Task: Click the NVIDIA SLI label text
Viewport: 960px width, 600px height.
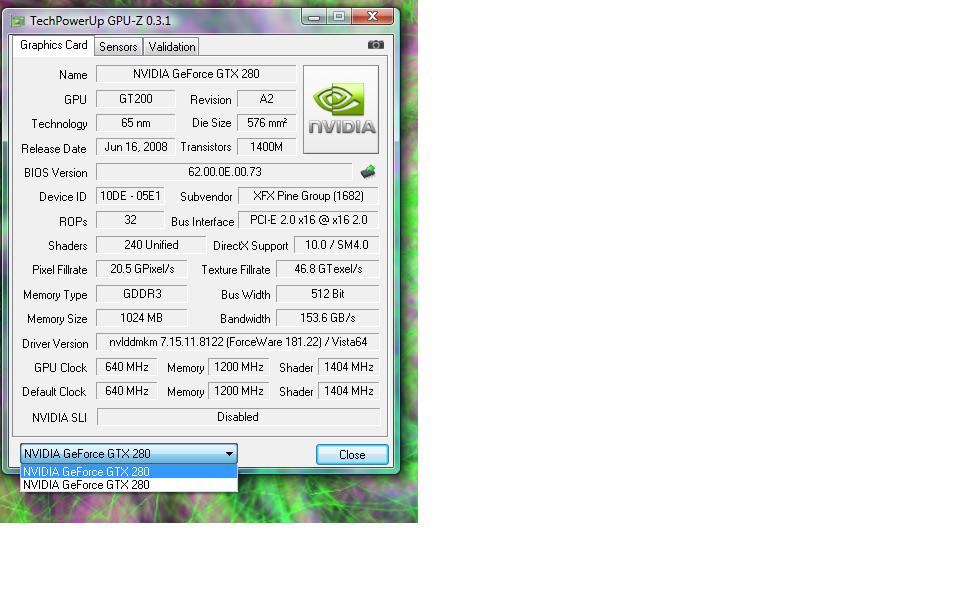Action: pyautogui.click(x=59, y=418)
